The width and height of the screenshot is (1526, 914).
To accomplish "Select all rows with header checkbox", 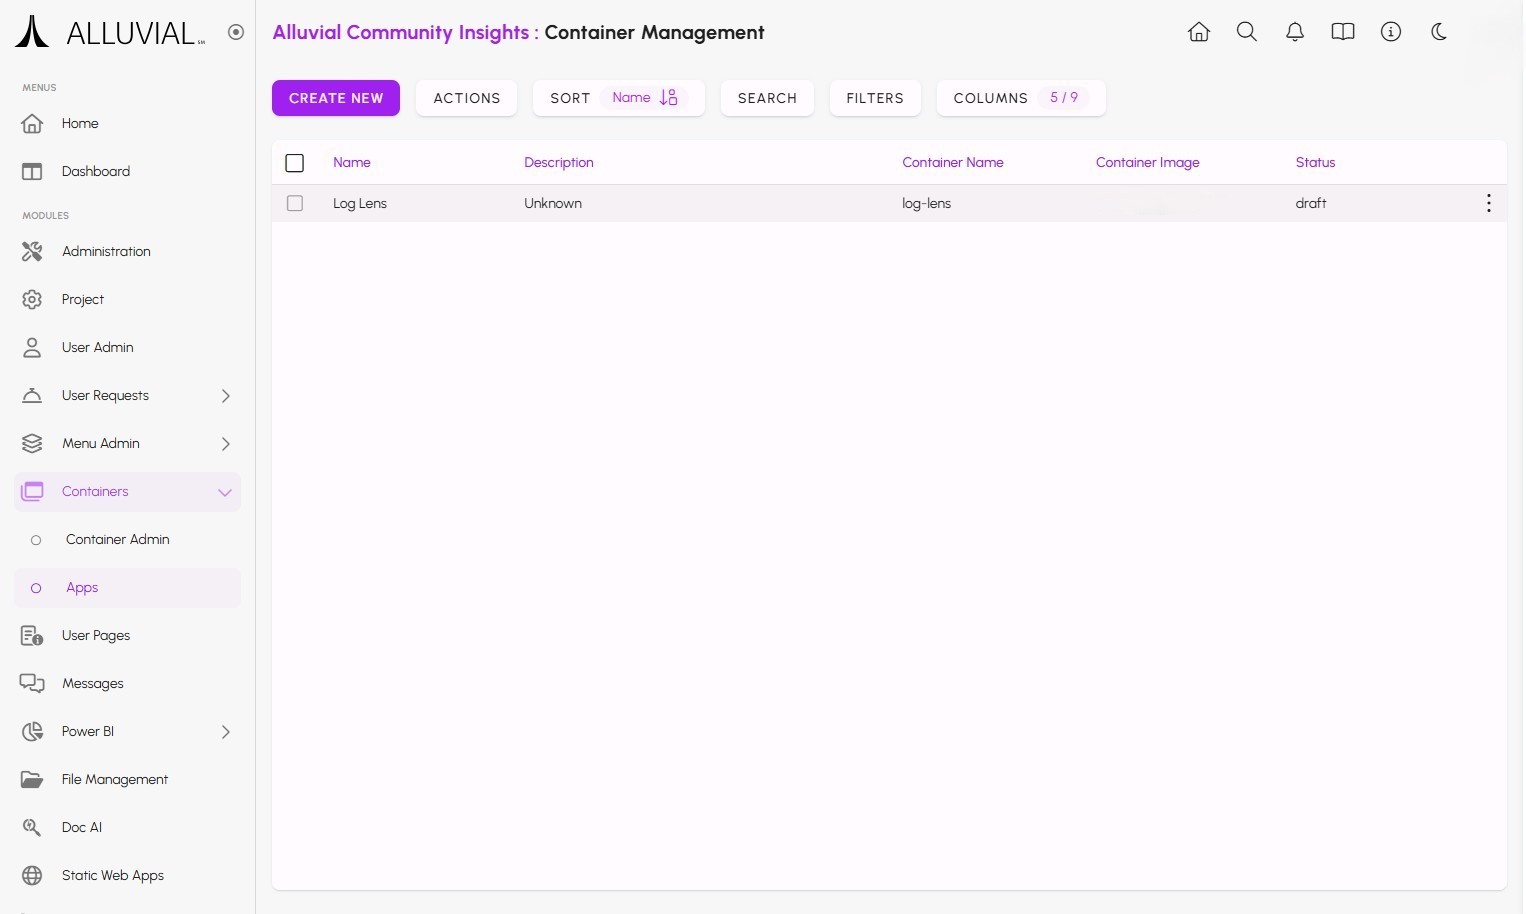I will (295, 163).
